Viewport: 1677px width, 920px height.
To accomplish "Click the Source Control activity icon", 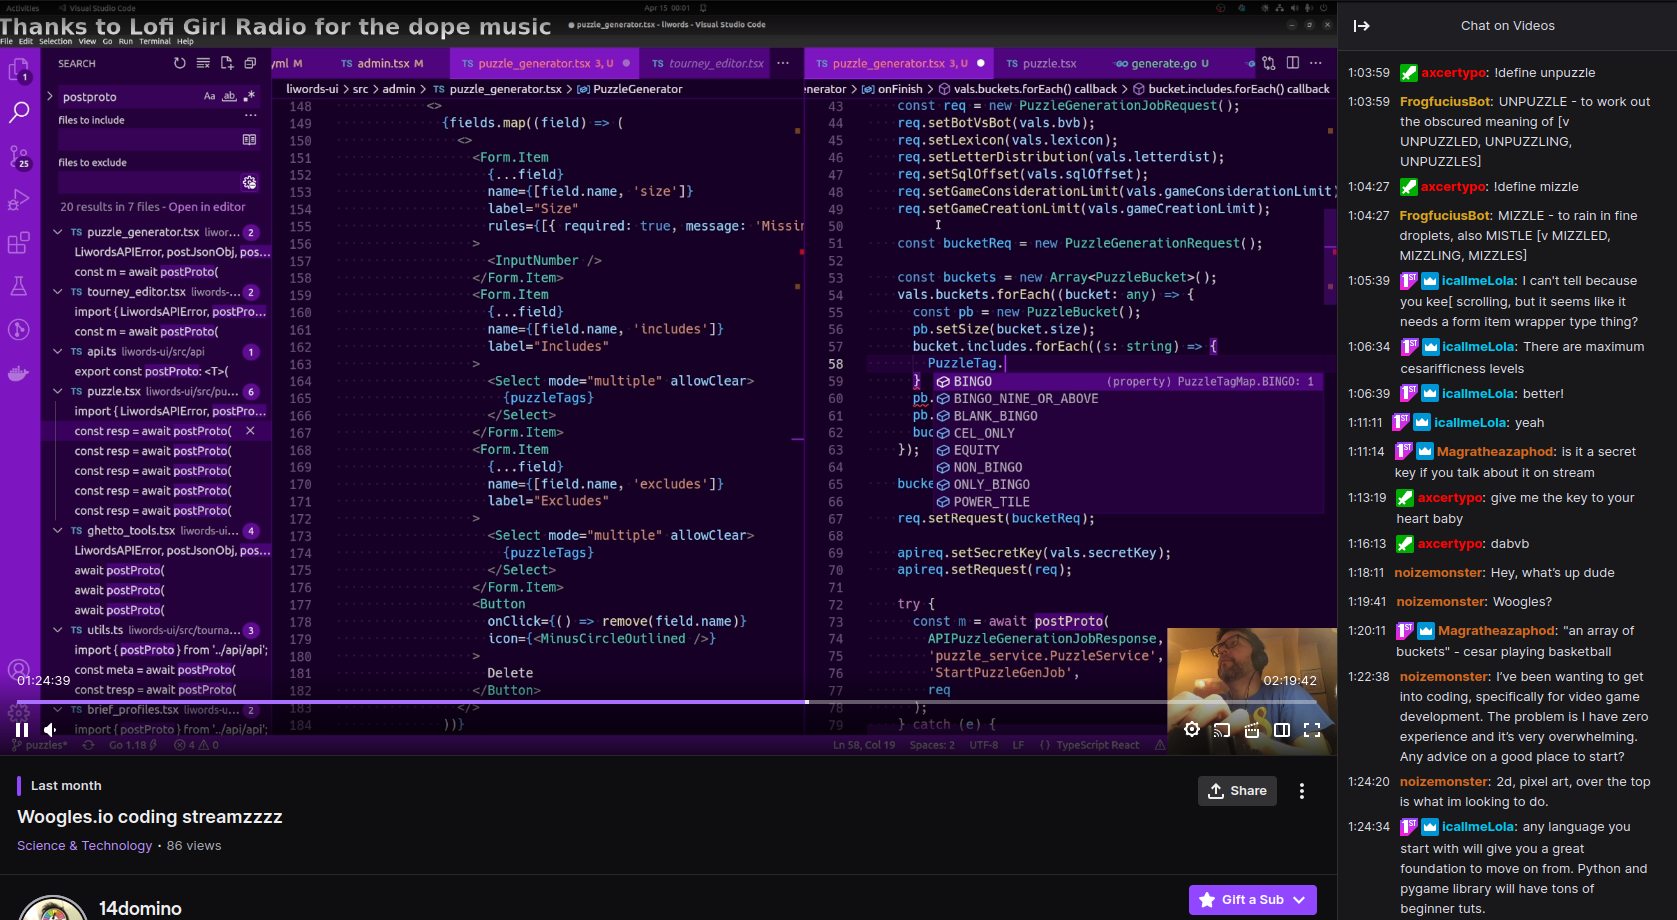I will 19,157.
